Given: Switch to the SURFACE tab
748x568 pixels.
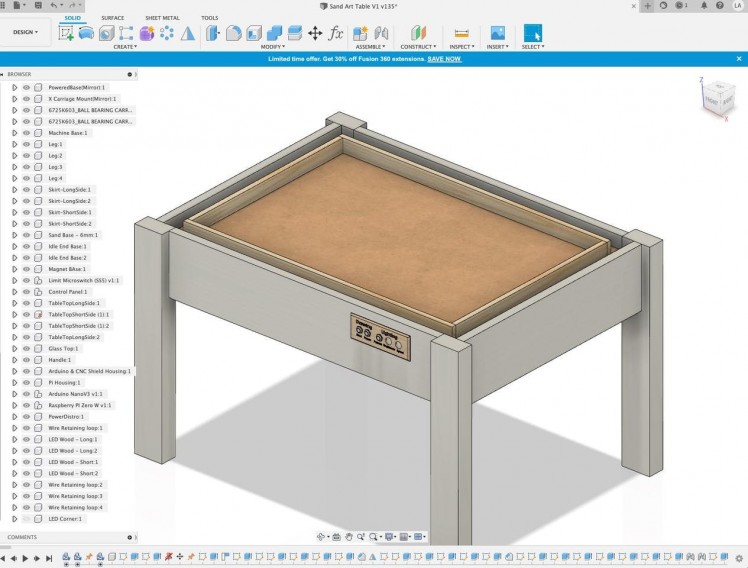Looking at the screenshot, I should 113,18.
